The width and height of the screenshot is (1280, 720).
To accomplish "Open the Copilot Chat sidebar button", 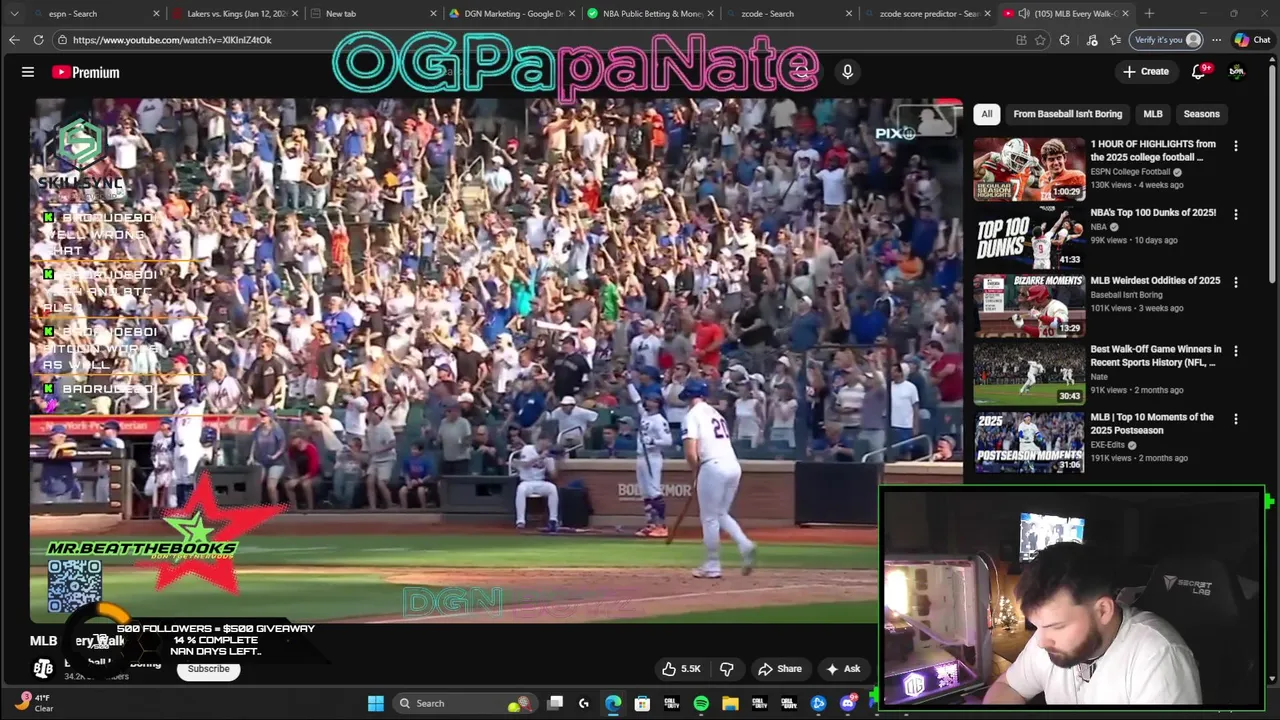I will point(1252,40).
